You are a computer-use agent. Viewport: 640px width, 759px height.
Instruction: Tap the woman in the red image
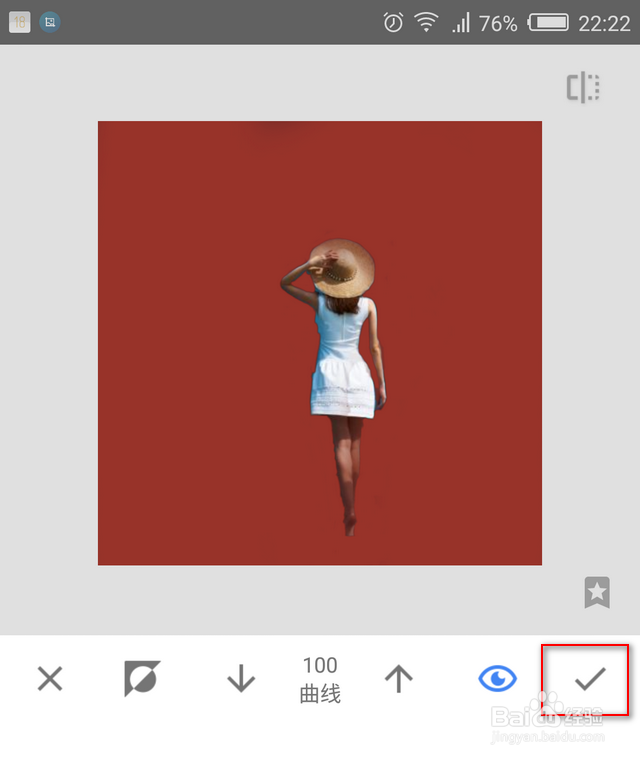click(x=339, y=387)
